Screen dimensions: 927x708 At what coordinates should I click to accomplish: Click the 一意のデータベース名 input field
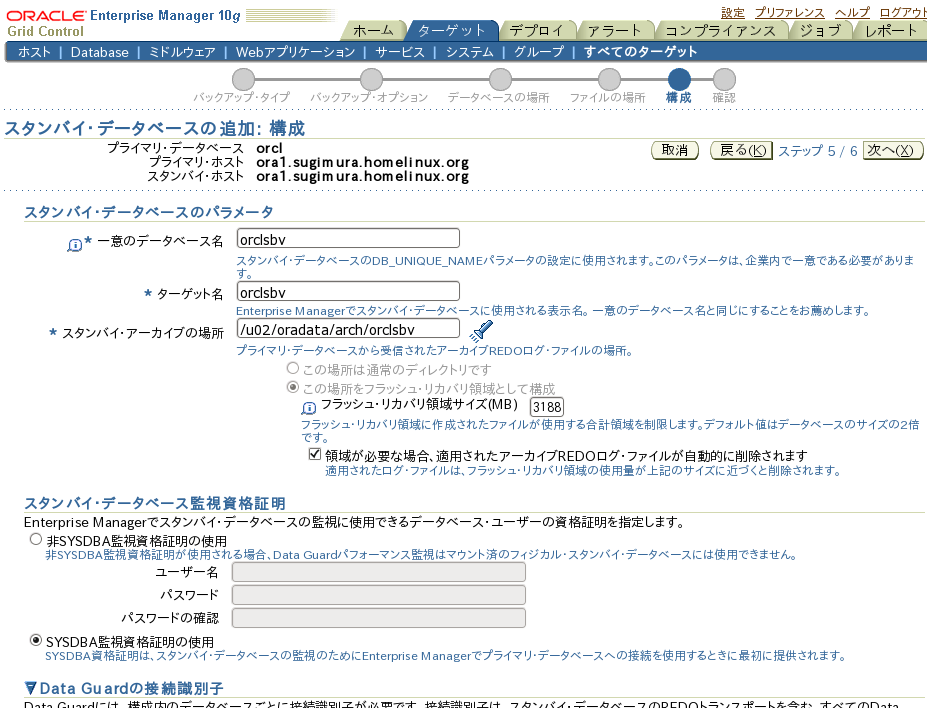pyautogui.click(x=348, y=239)
